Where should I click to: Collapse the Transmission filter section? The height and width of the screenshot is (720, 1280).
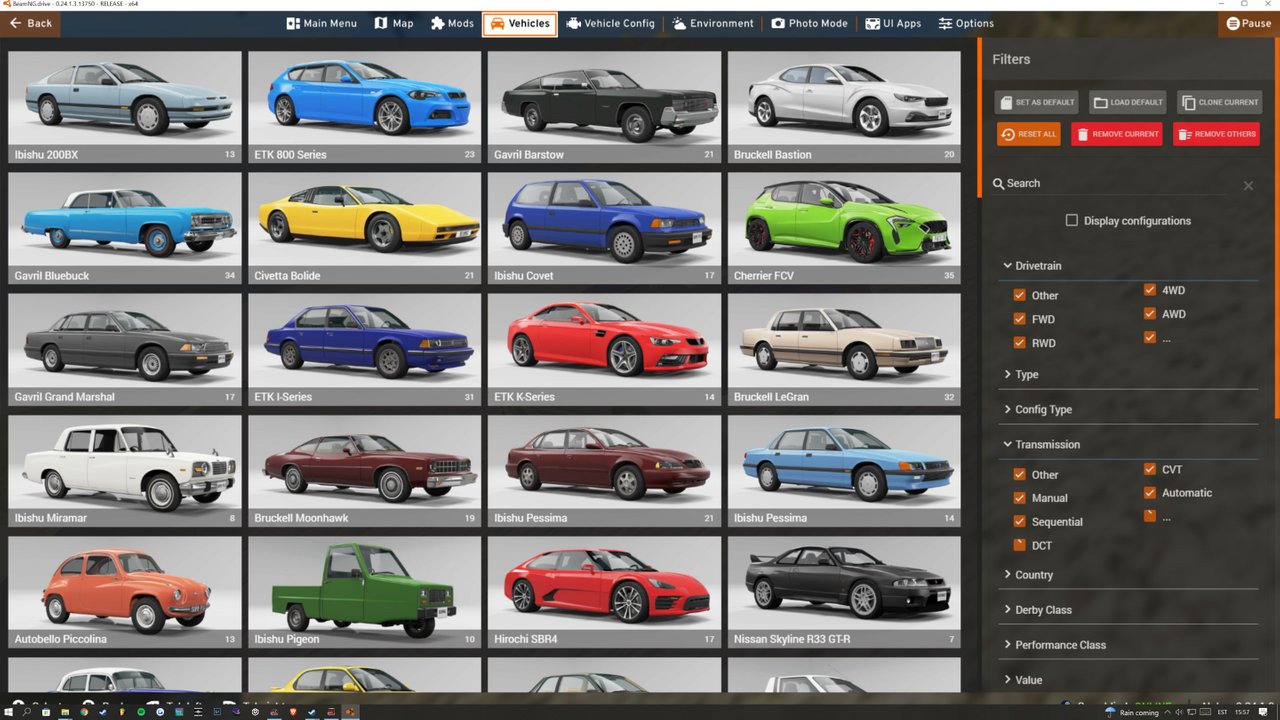point(1128,444)
